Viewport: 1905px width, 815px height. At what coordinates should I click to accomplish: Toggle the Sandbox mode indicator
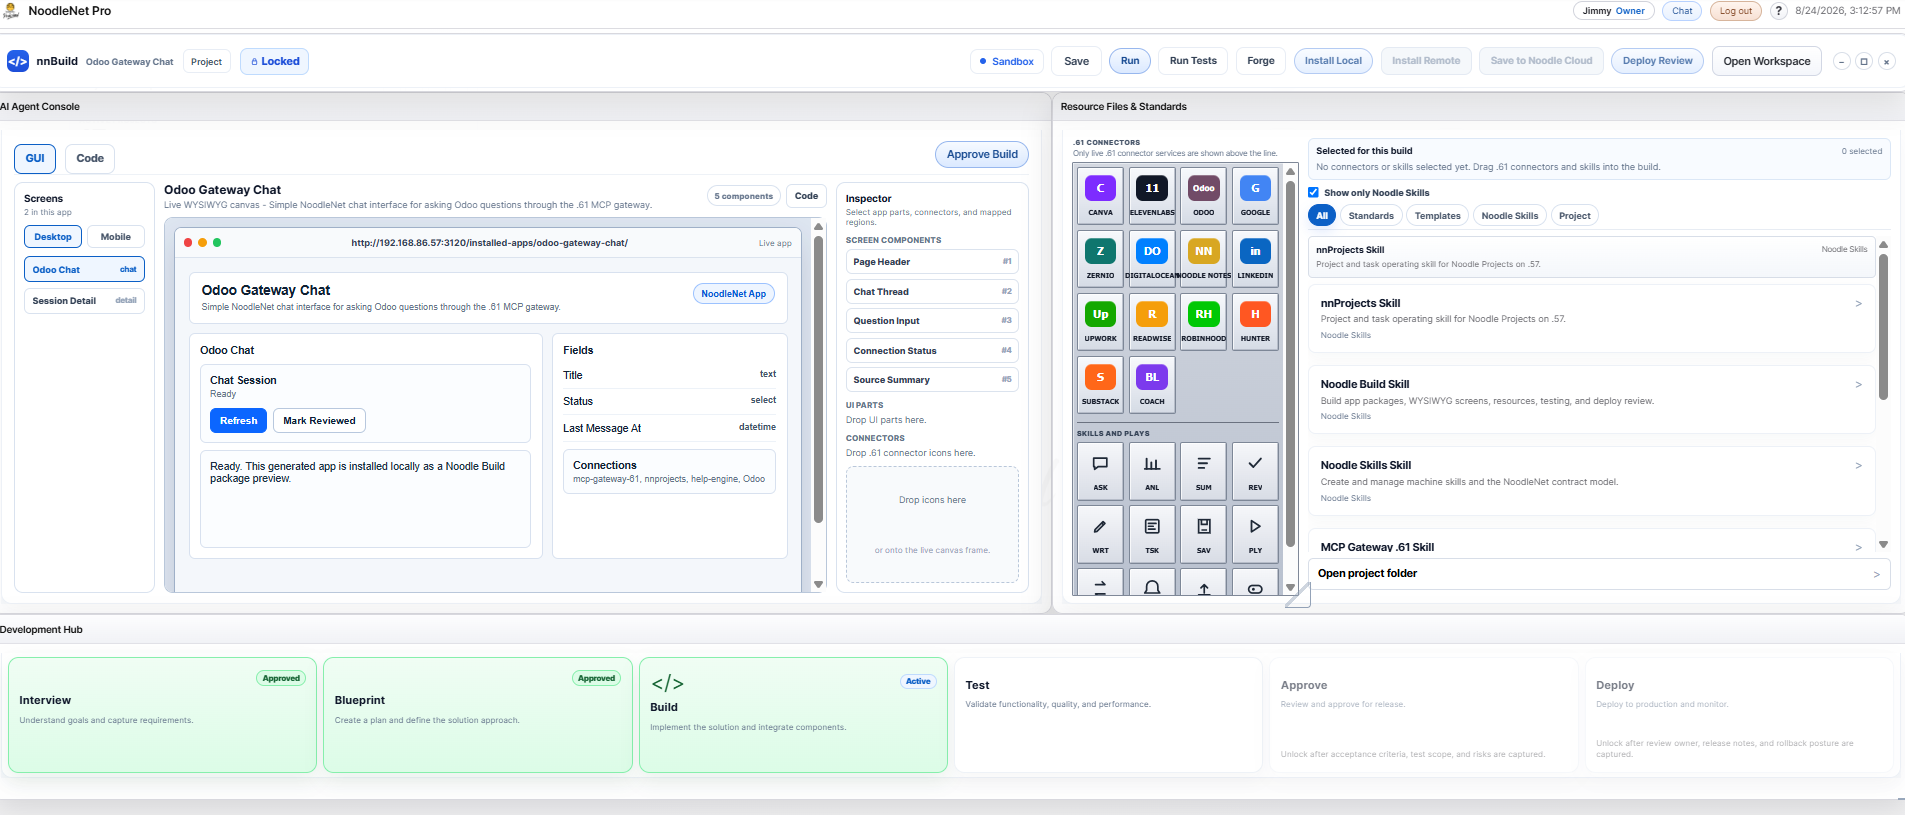[x=1007, y=61]
